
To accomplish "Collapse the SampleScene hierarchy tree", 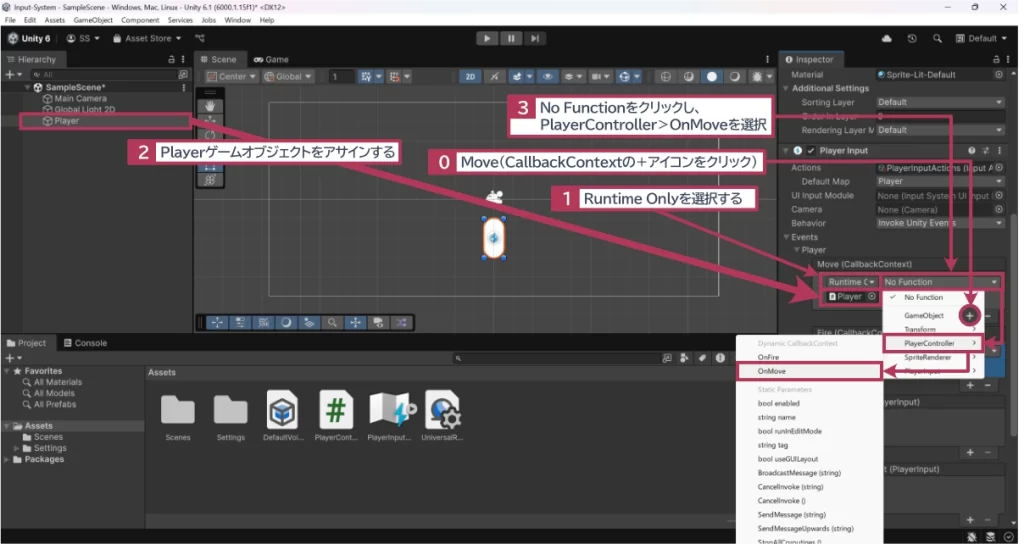I will [x=27, y=87].
